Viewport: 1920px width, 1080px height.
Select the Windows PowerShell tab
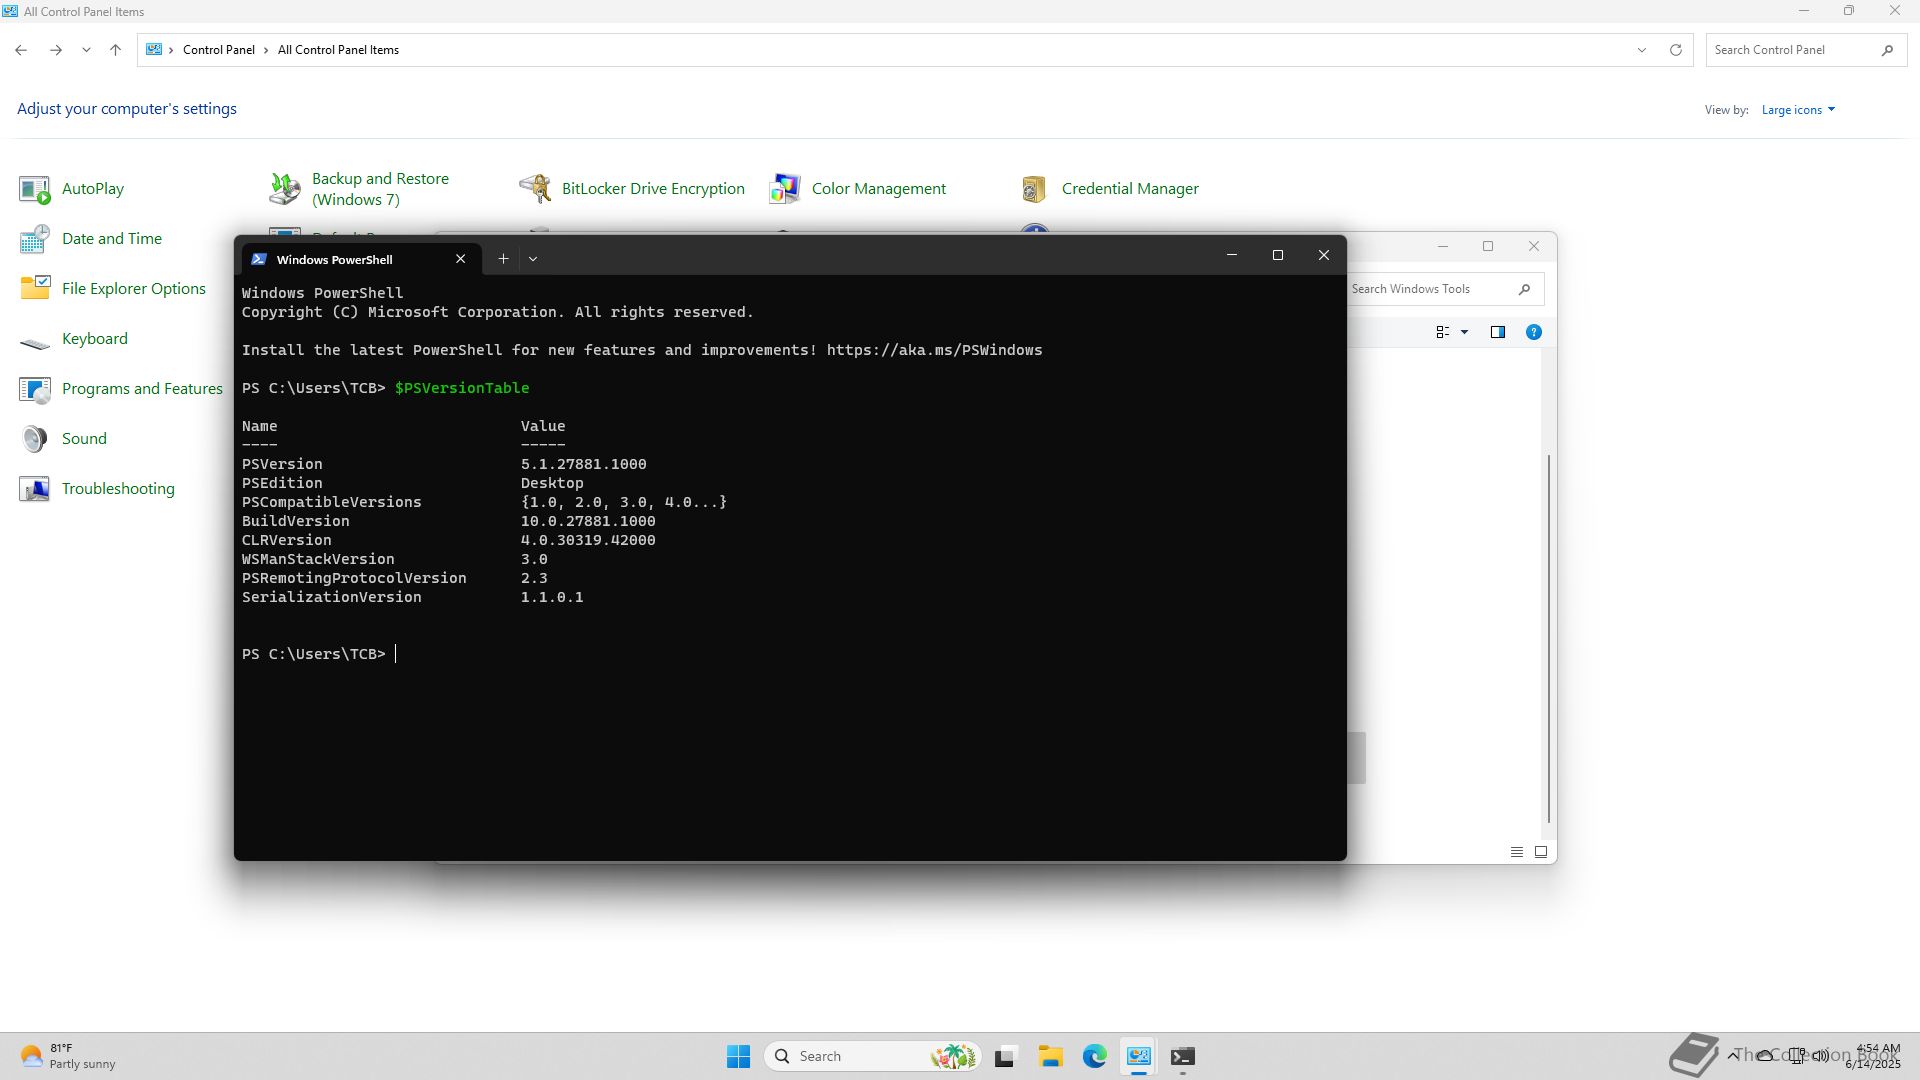coord(334,259)
